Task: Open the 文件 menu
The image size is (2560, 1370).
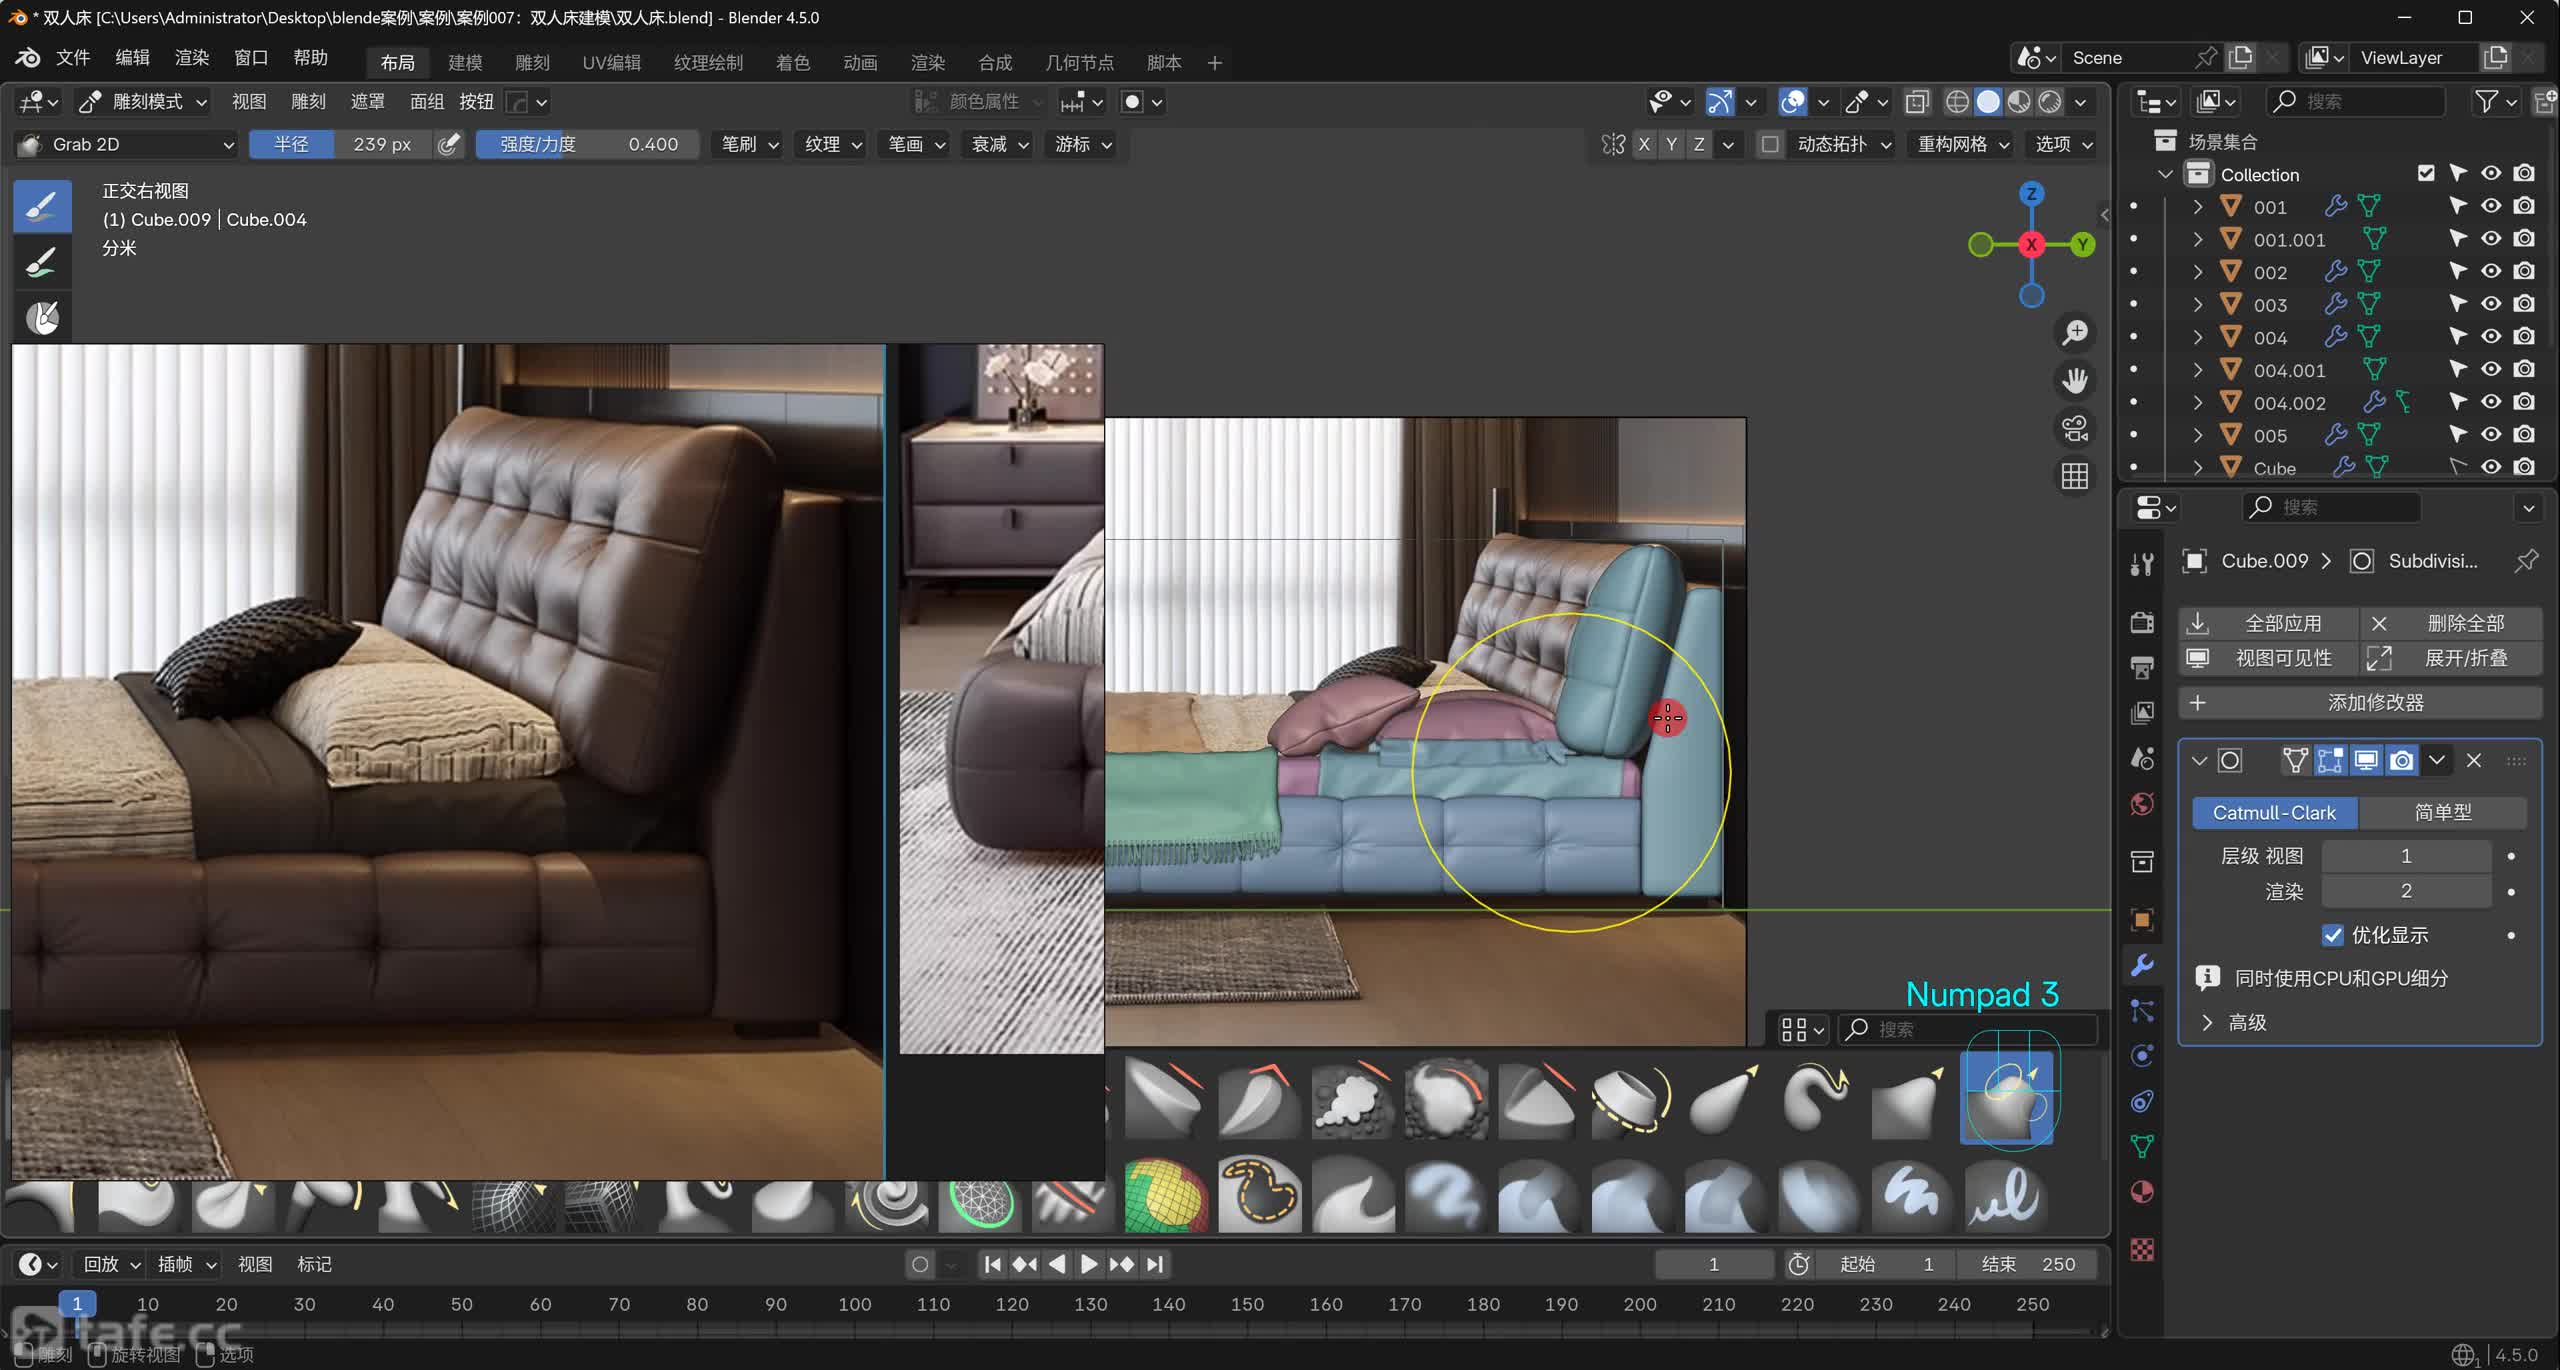Action: pos(73,57)
